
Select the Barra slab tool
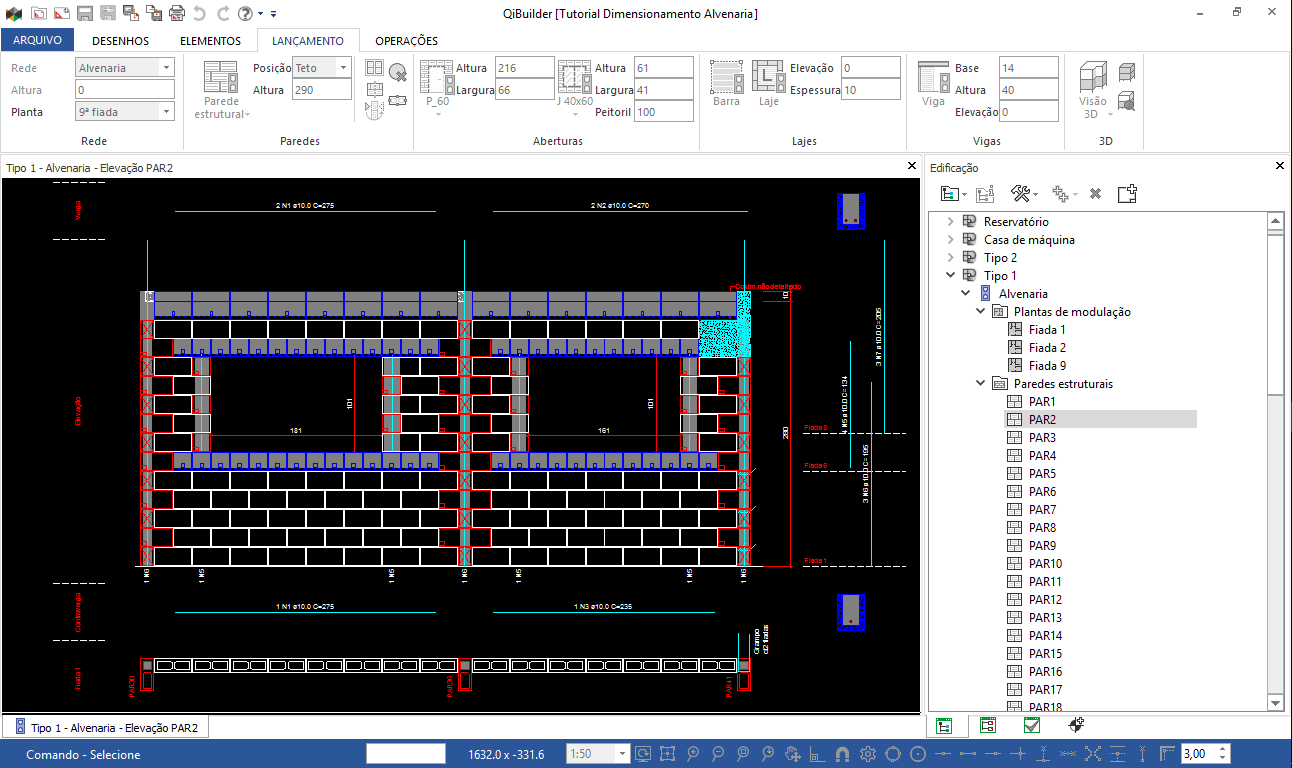coord(727,83)
